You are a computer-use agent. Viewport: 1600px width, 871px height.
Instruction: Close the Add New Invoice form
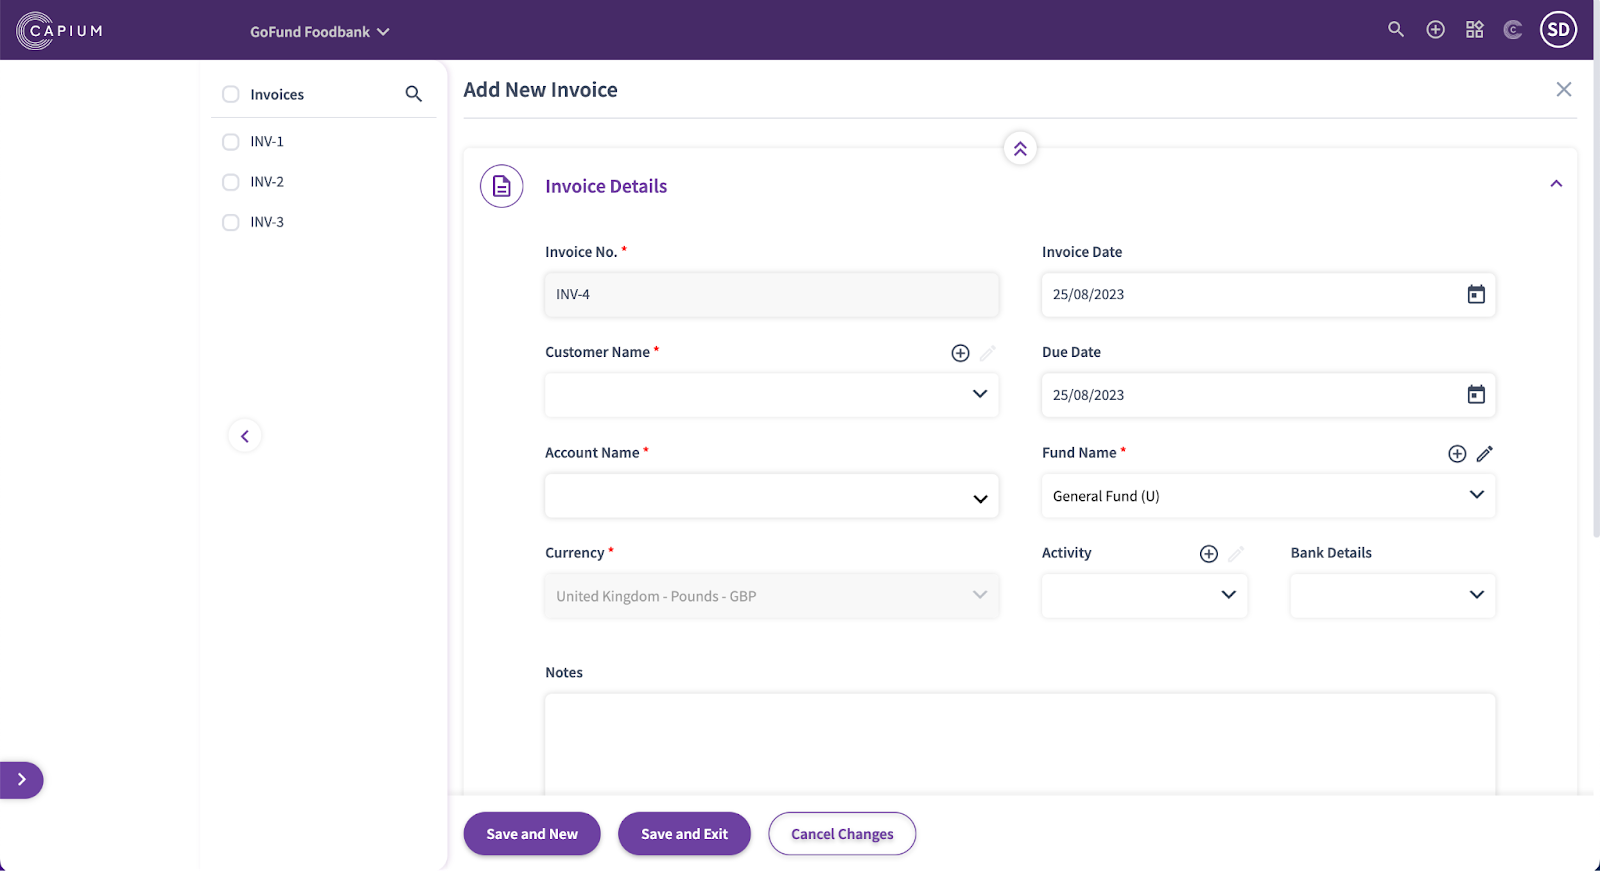click(1564, 90)
